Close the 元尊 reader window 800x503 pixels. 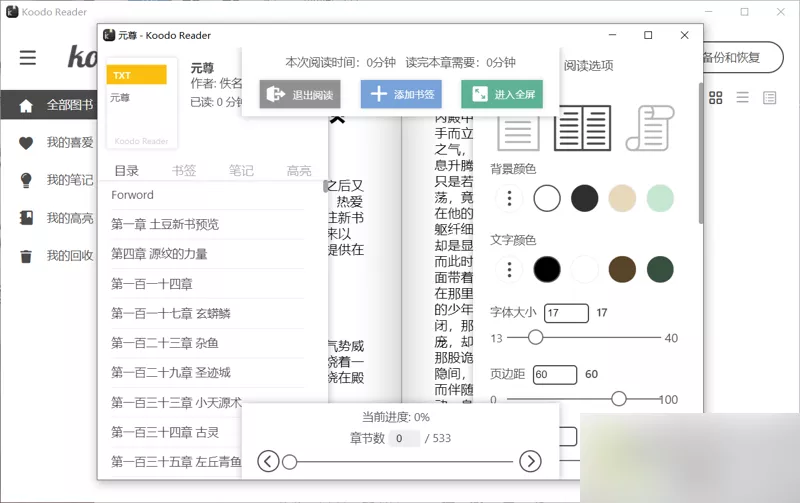pyautogui.click(x=685, y=35)
